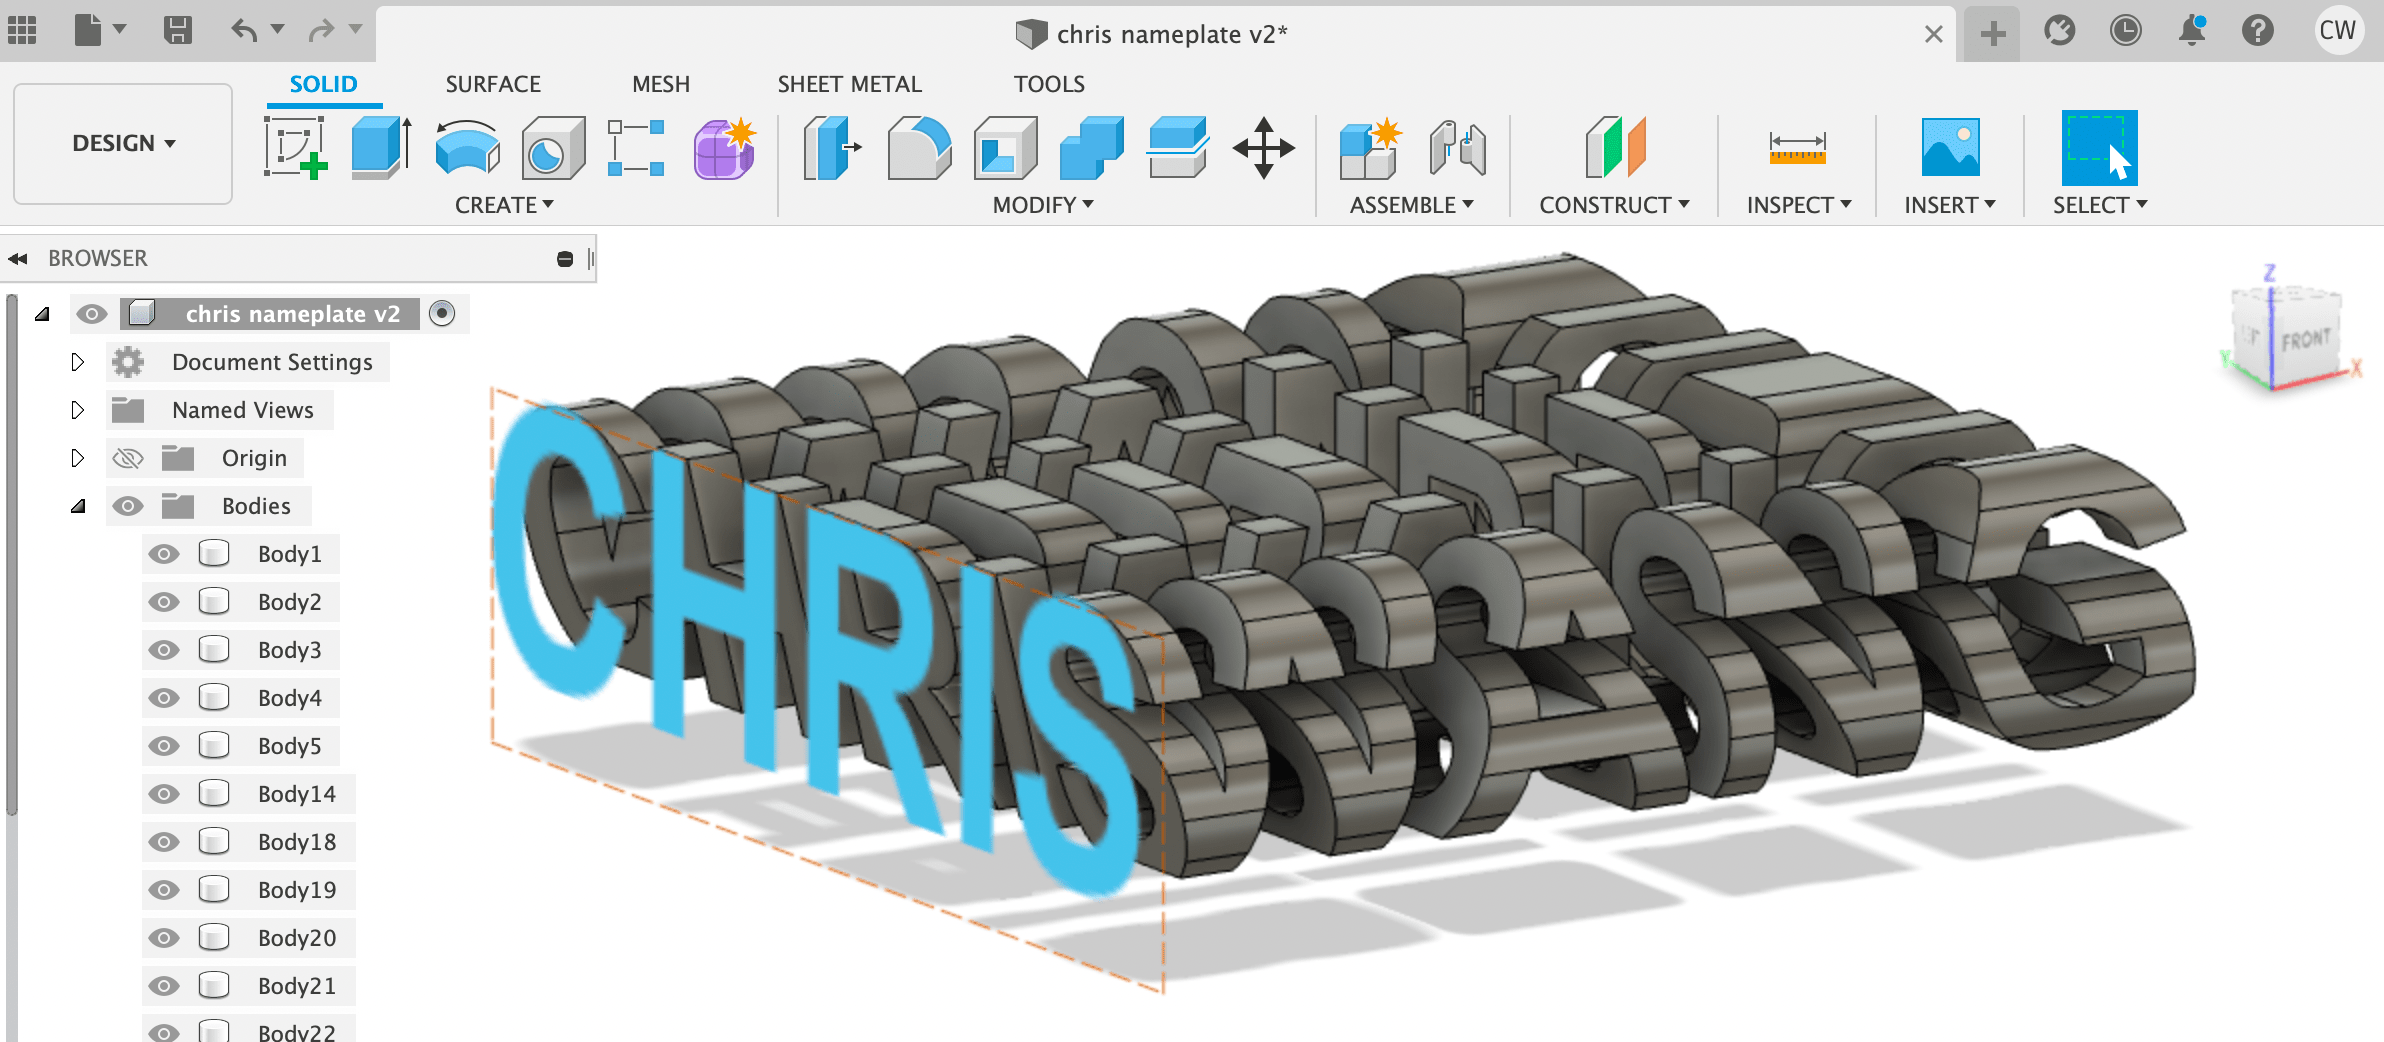
Task: Select the Offset Face tool
Action: 1178,147
